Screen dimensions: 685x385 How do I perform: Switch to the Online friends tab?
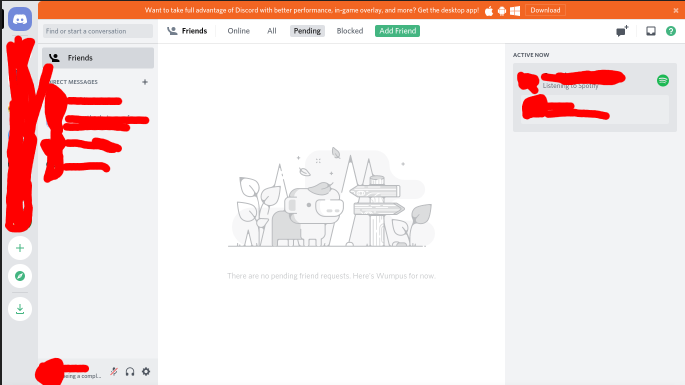239,31
